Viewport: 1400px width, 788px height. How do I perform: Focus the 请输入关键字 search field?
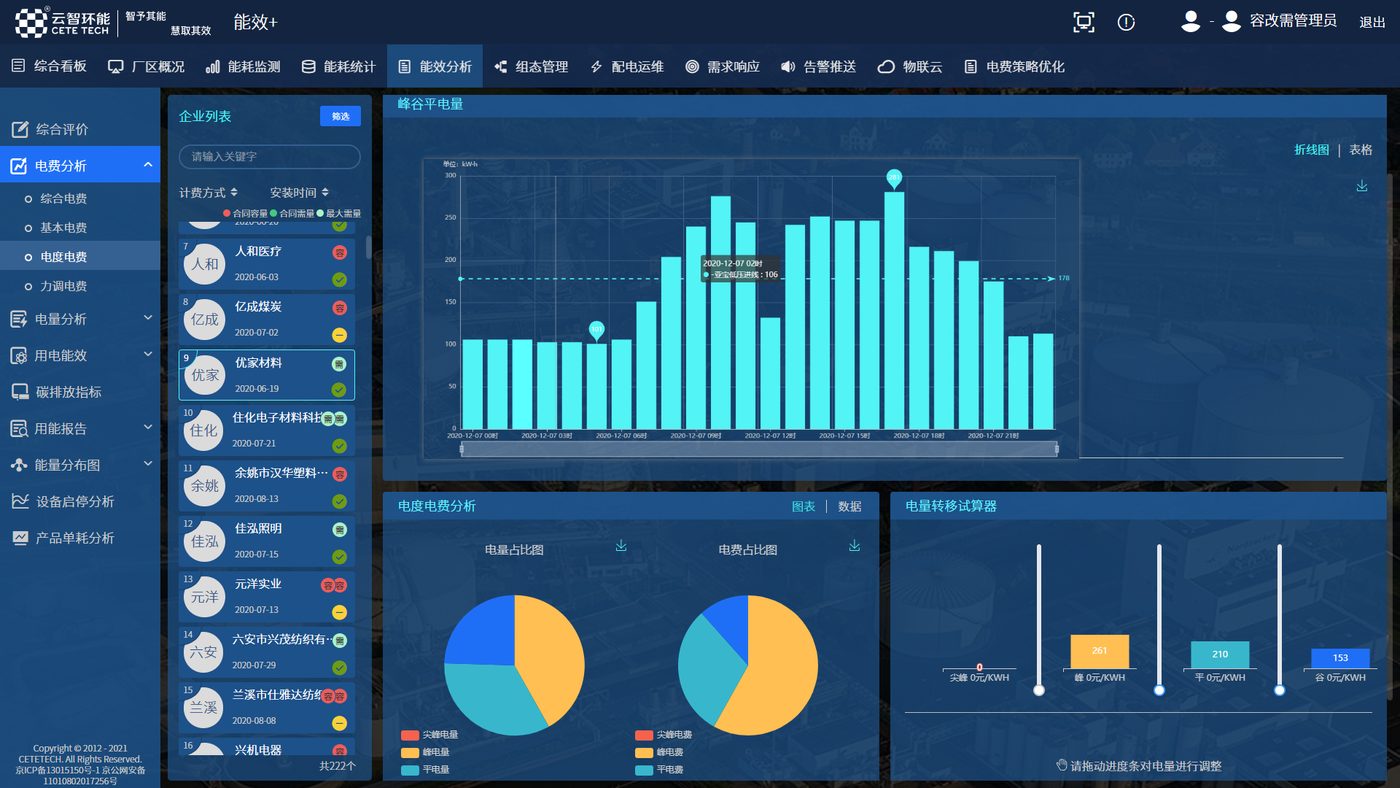point(270,157)
